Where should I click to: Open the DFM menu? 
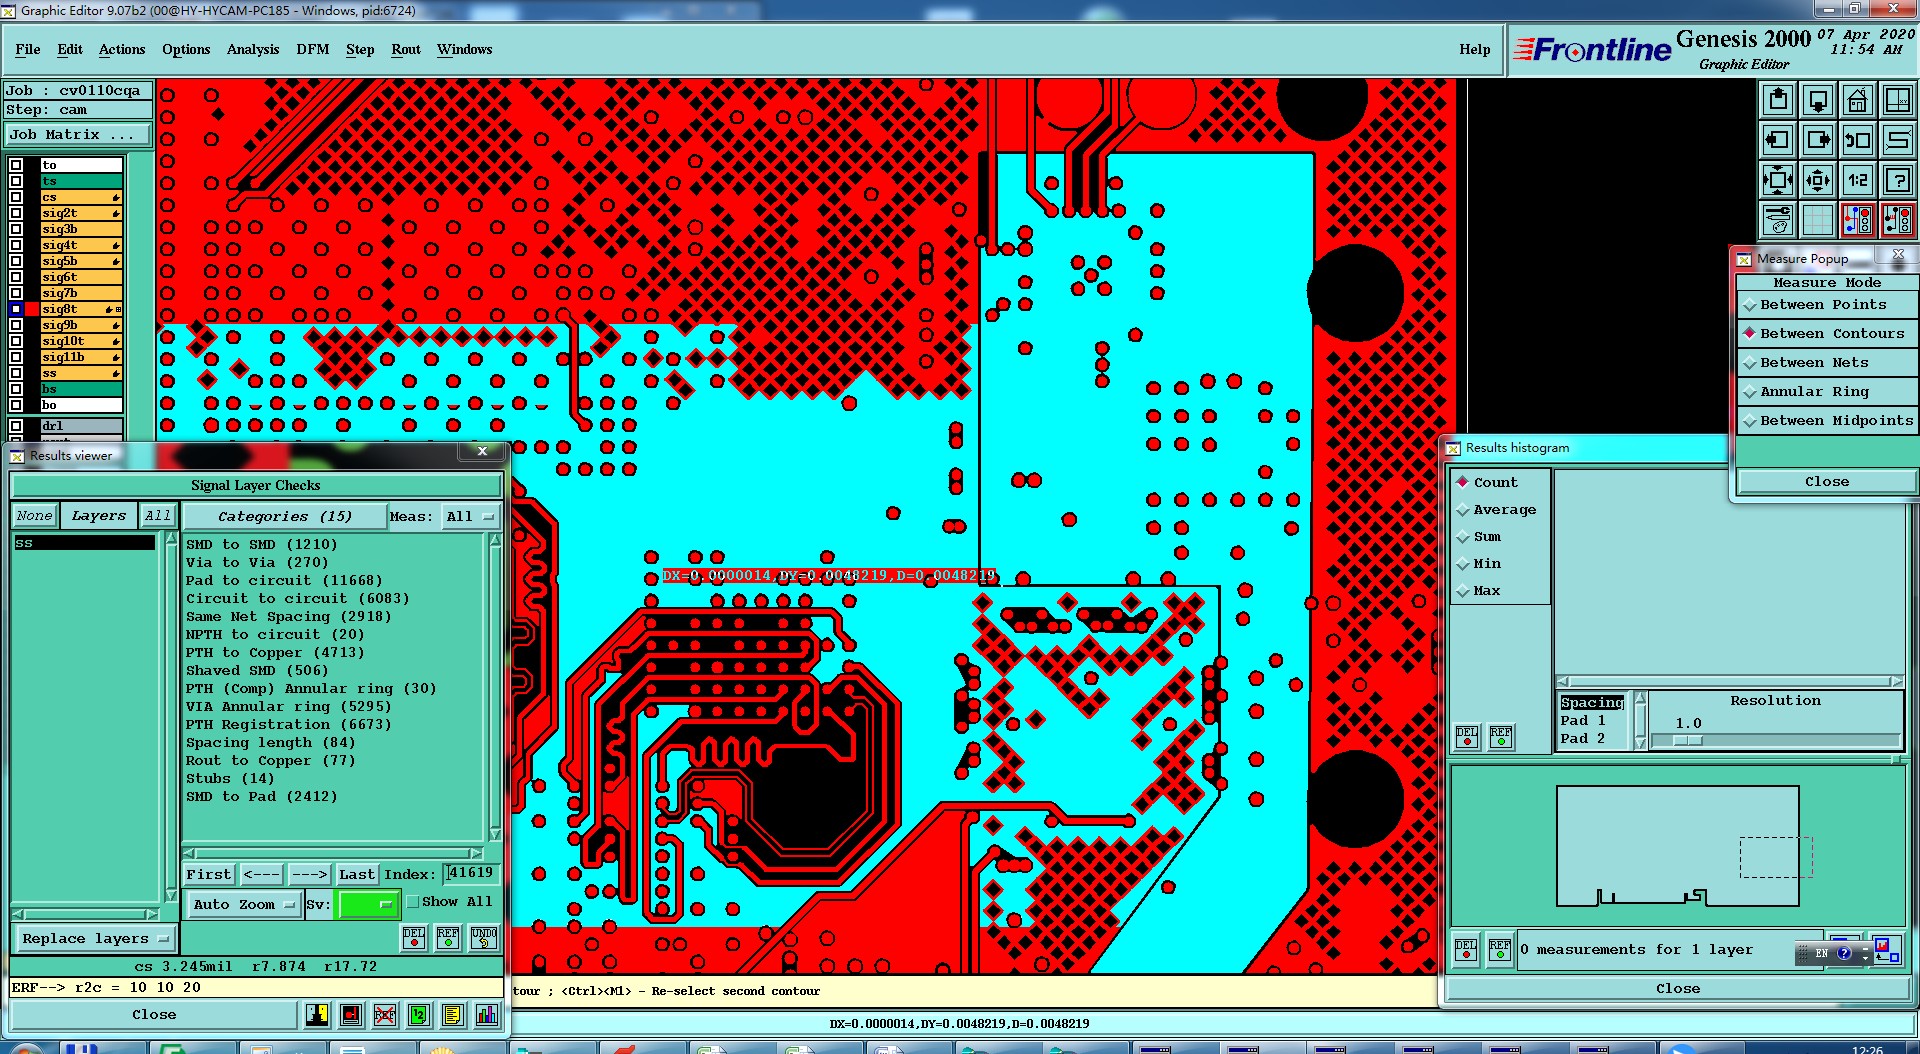pyautogui.click(x=313, y=49)
